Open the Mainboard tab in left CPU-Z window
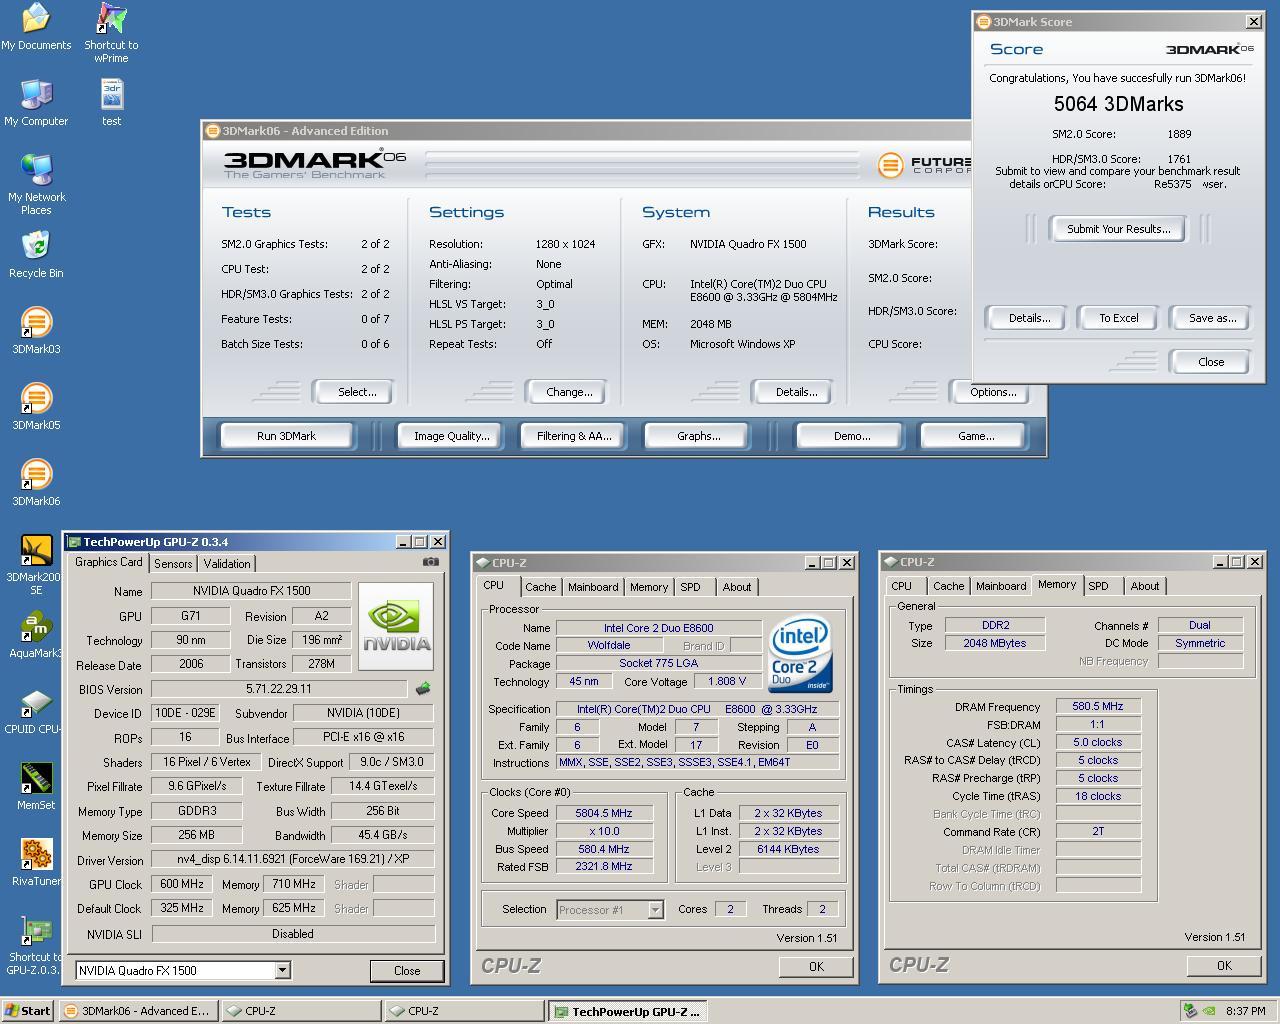Image resolution: width=1280 pixels, height=1024 pixels. pos(593,587)
